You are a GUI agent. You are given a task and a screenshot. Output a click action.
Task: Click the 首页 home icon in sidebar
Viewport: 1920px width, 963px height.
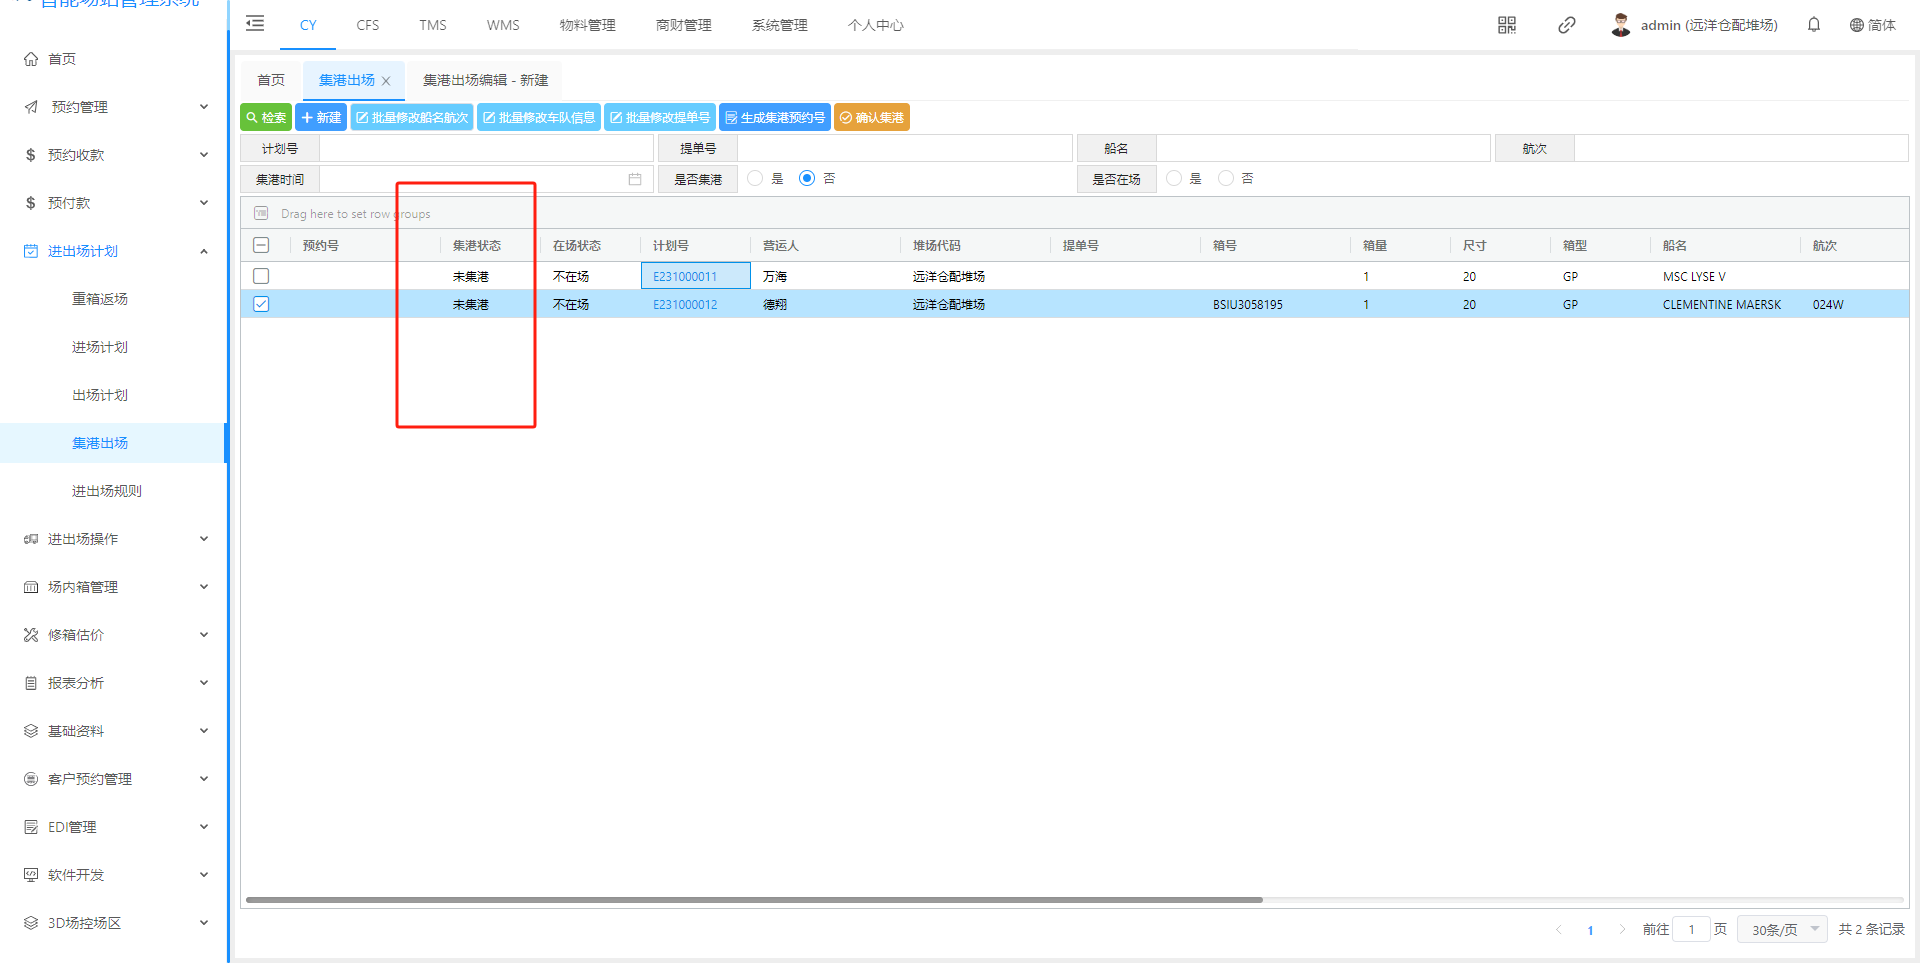coord(31,59)
